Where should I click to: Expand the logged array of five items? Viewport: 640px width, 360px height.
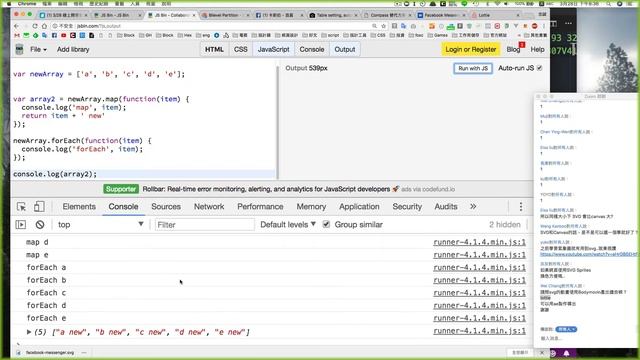tap(29, 332)
